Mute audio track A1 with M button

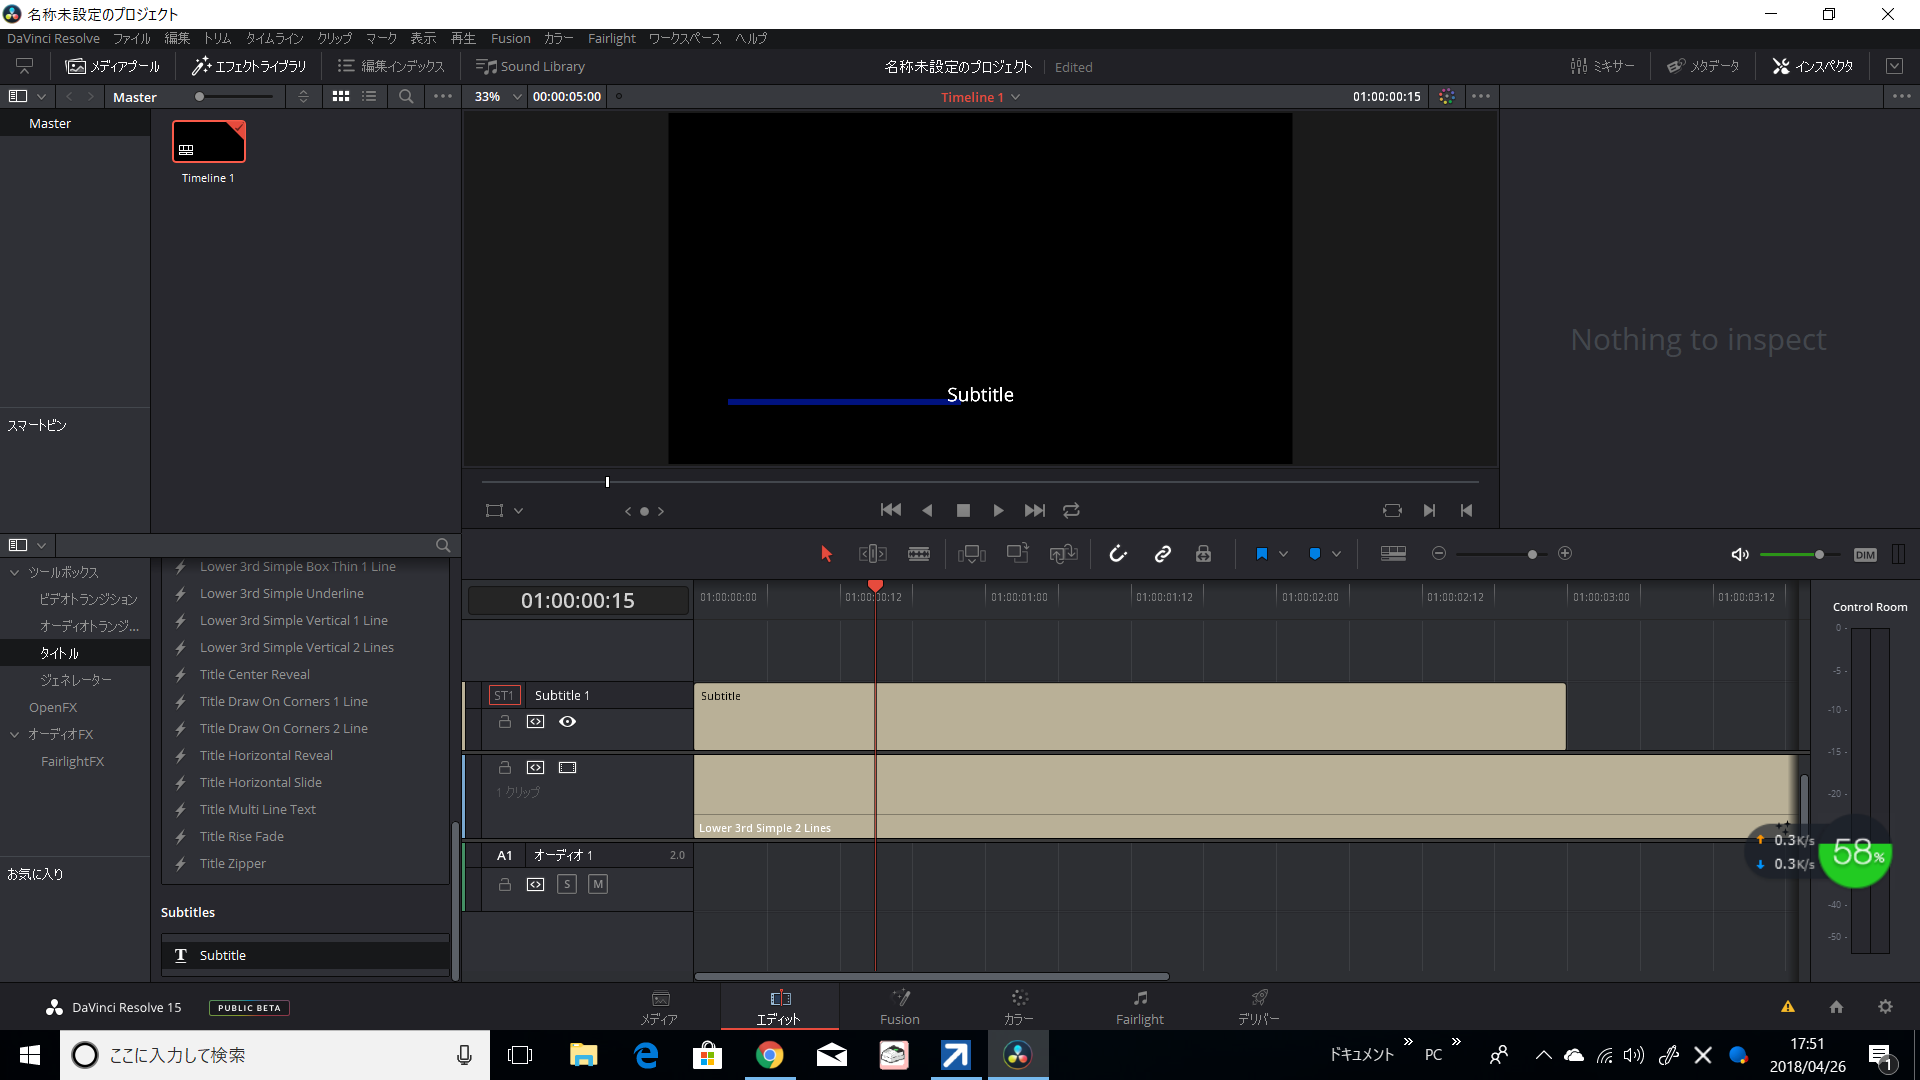[597, 884]
